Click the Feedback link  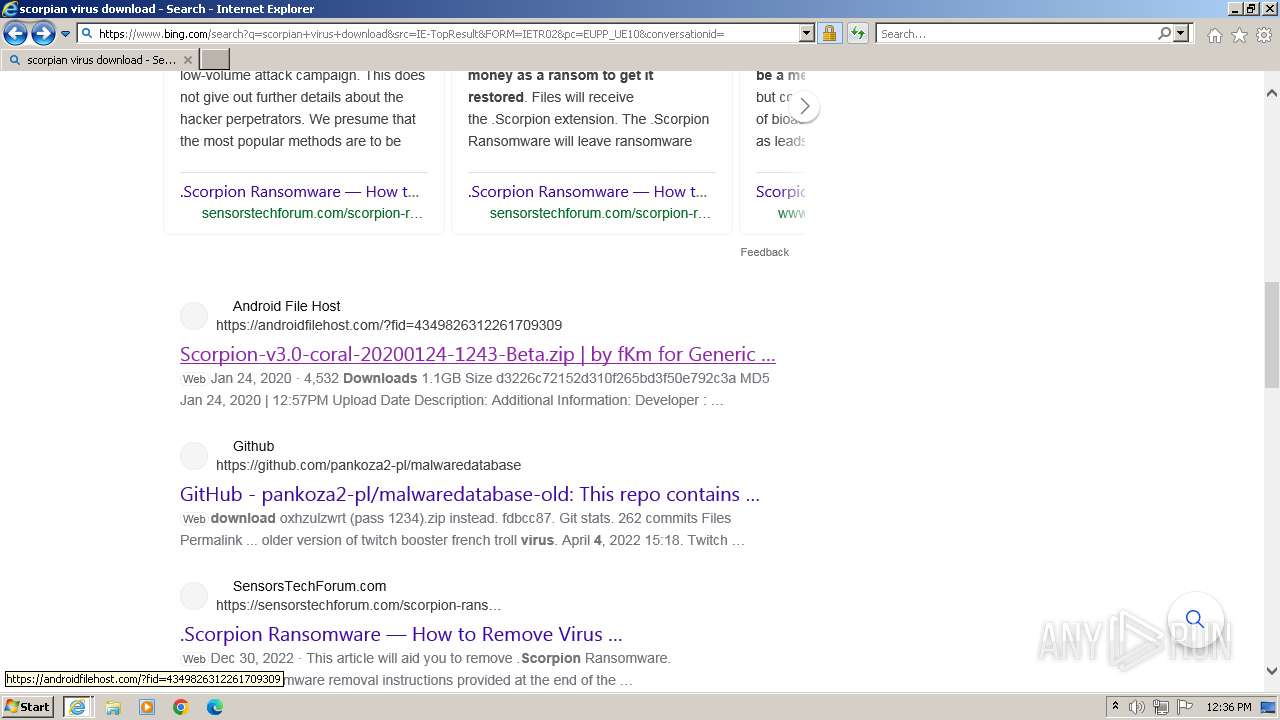click(764, 252)
